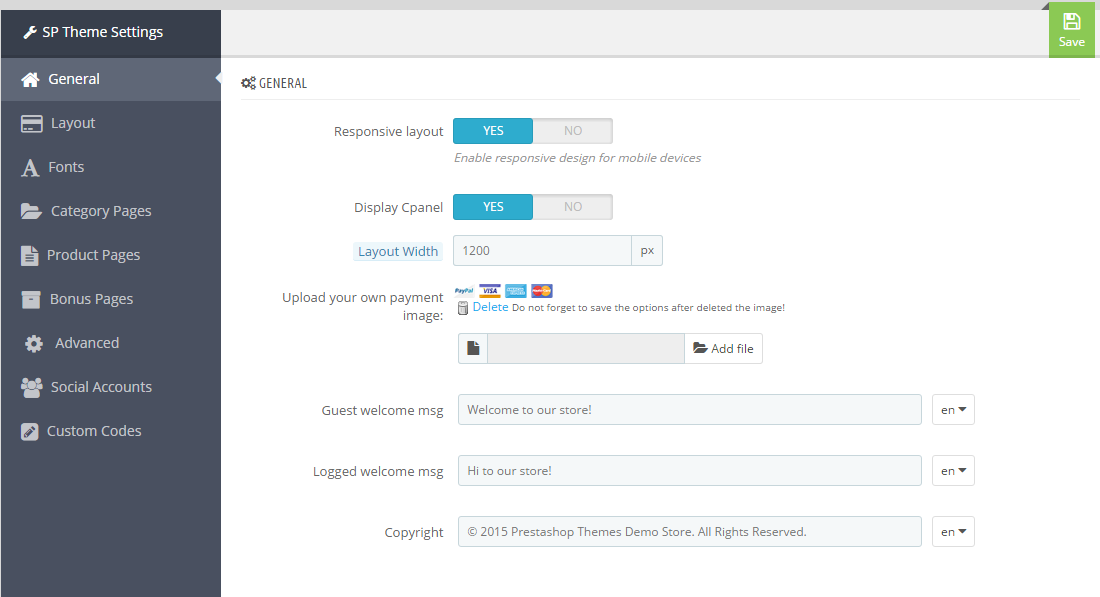Click the Advanced gear icon
The width and height of the screenshot is (1100, 597).
tap(34, 343)
